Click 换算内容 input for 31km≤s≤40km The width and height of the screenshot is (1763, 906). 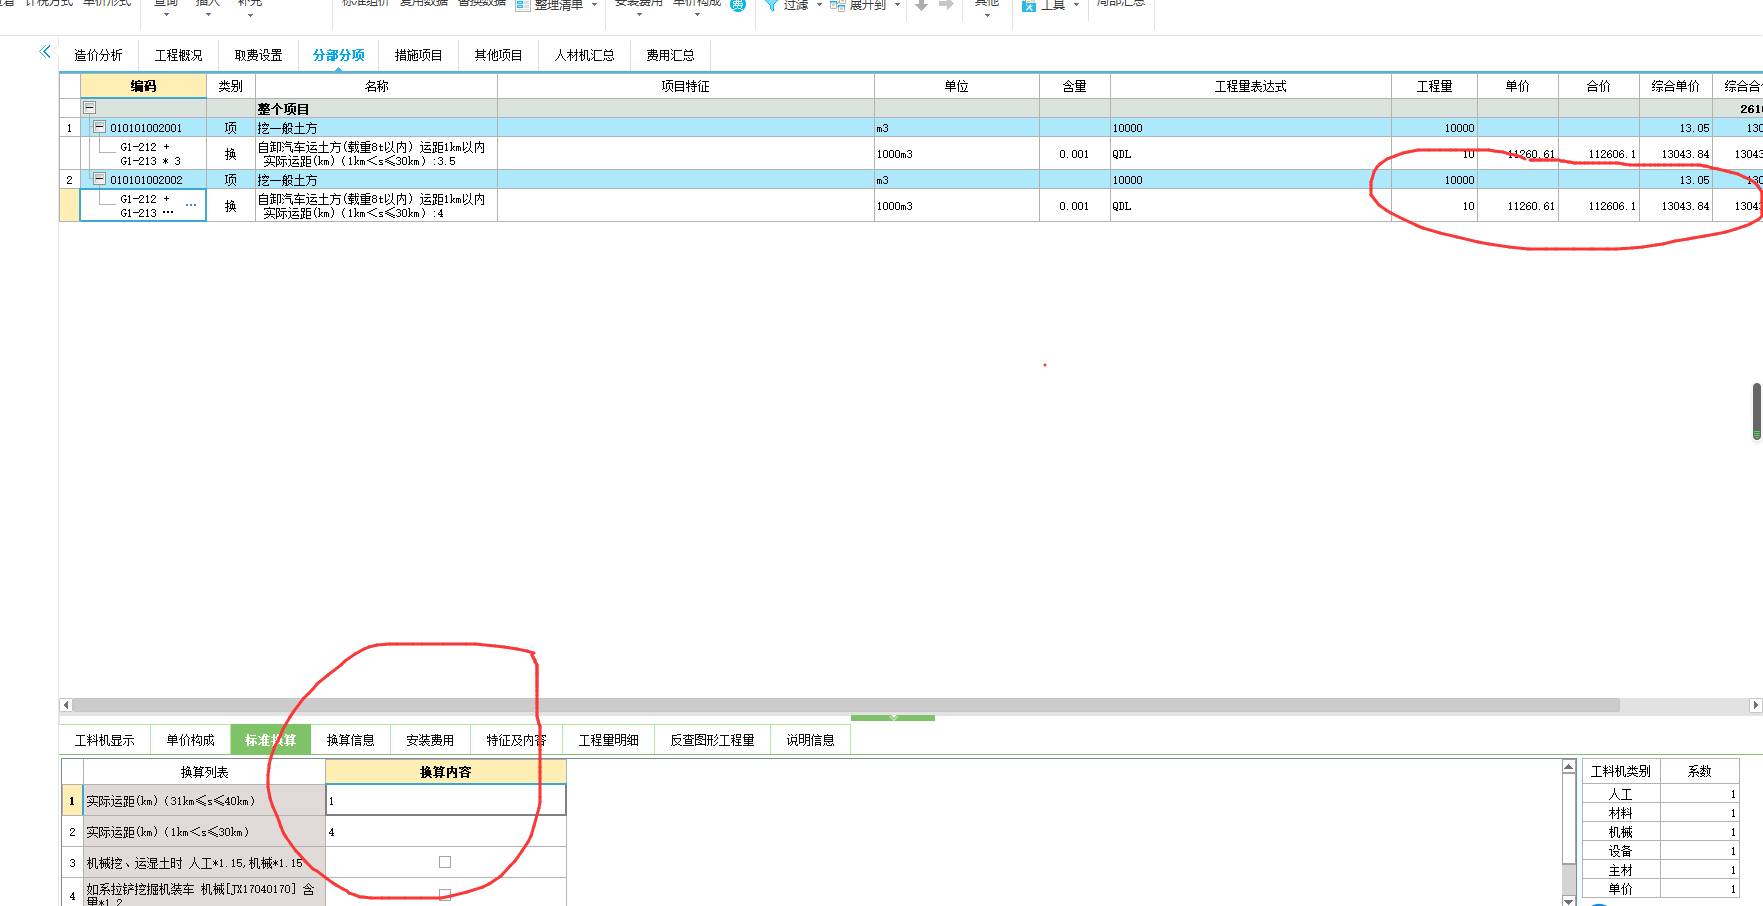coord(445,800)
